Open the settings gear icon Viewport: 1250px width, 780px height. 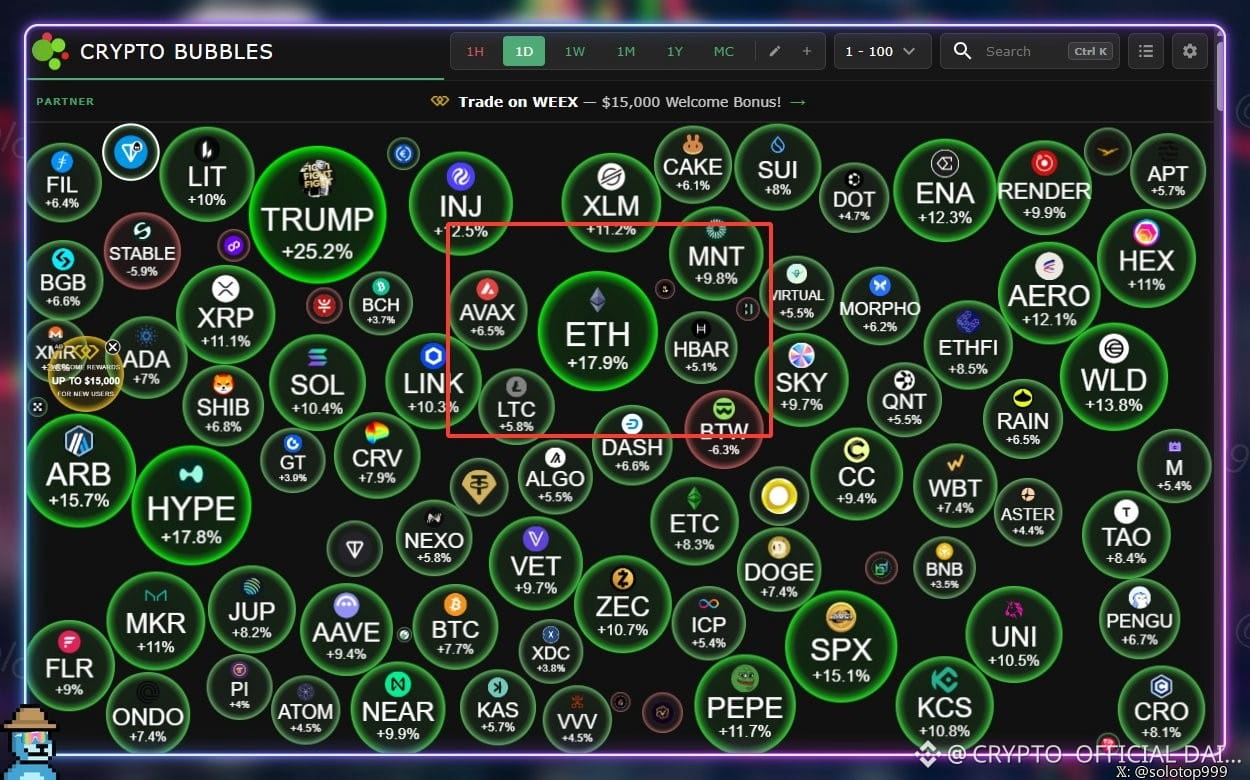click(1189, 51)
